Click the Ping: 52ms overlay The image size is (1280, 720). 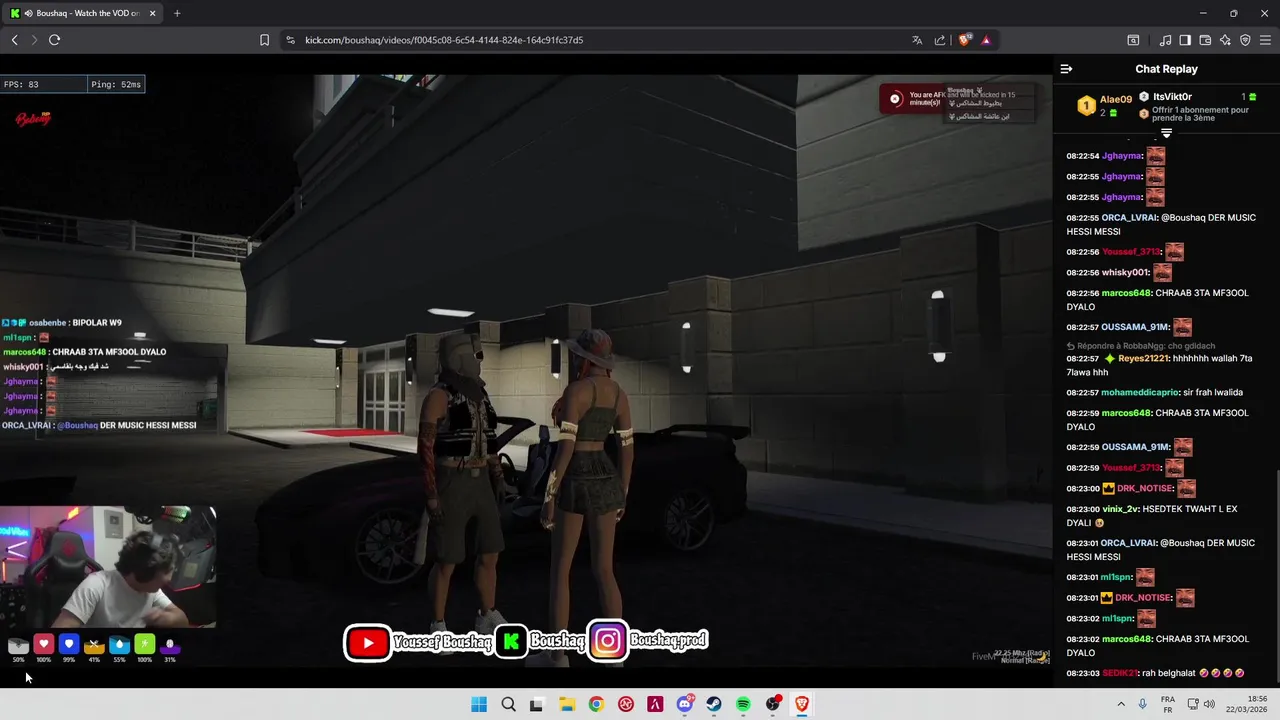pos(115,85)
